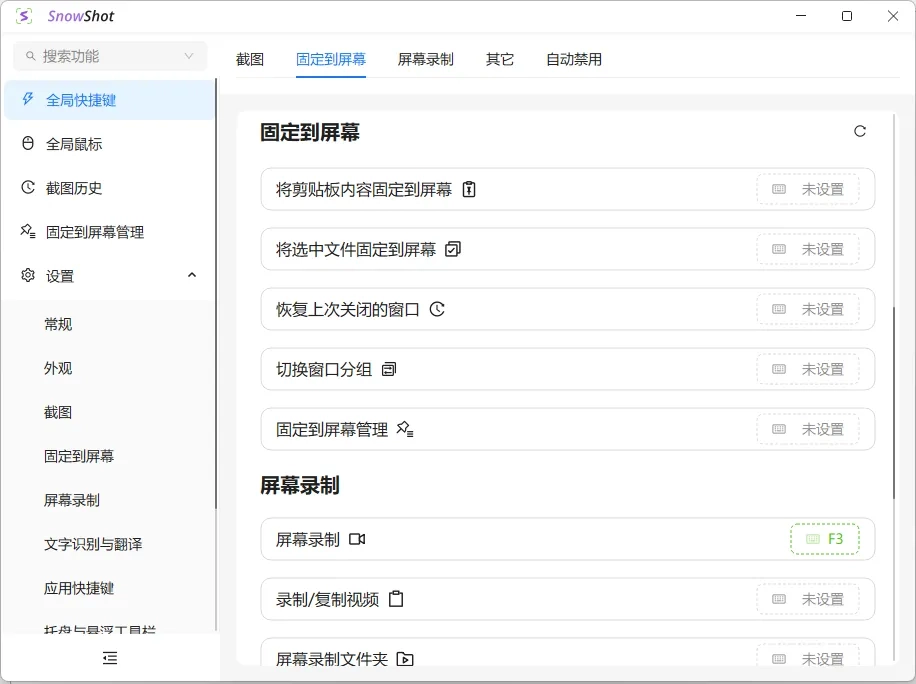Open 文字识别与翻译 settings
This screenshot has width=916, height=684.
(110, 544)
